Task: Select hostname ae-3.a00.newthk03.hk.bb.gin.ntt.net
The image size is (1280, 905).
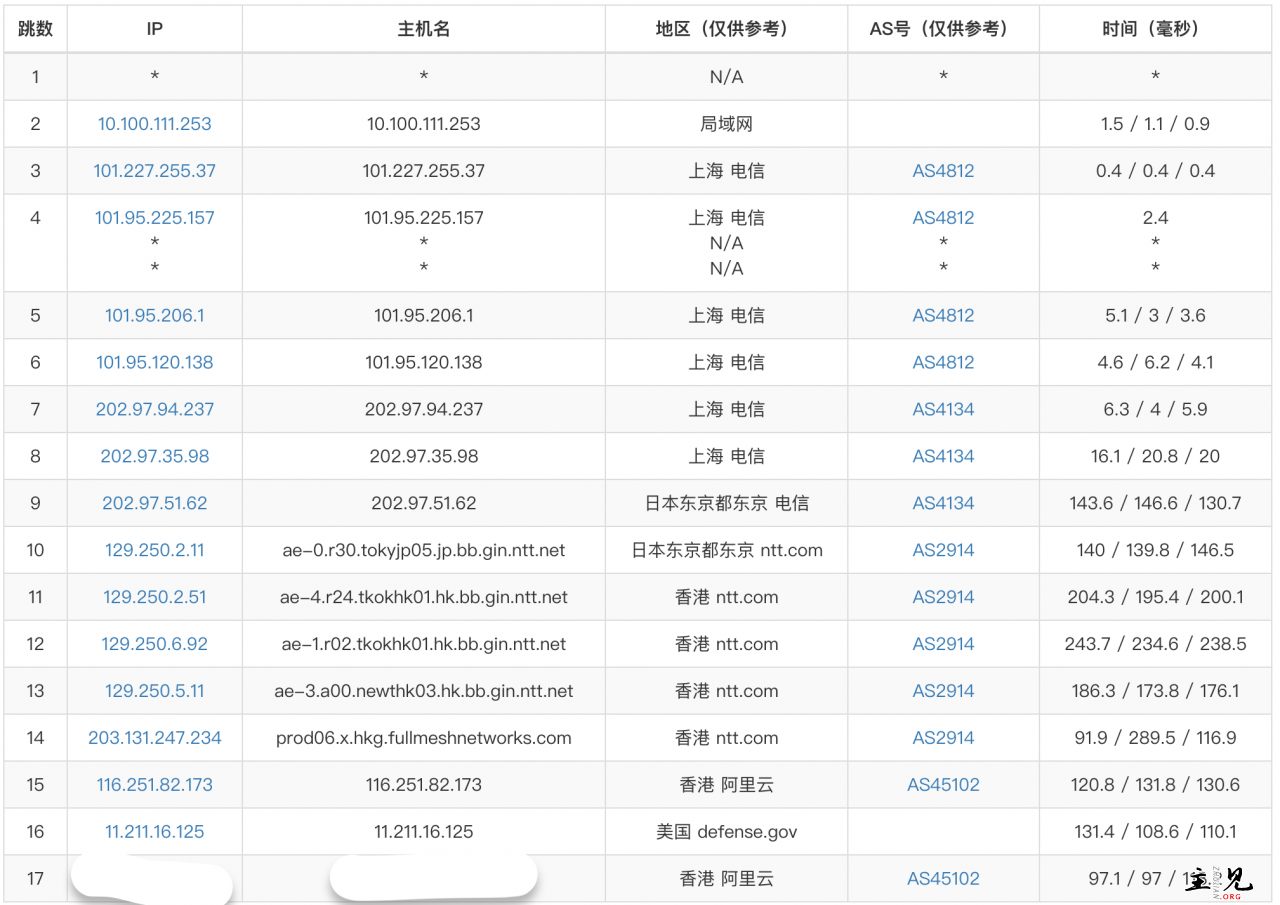Action: point(424,691)
